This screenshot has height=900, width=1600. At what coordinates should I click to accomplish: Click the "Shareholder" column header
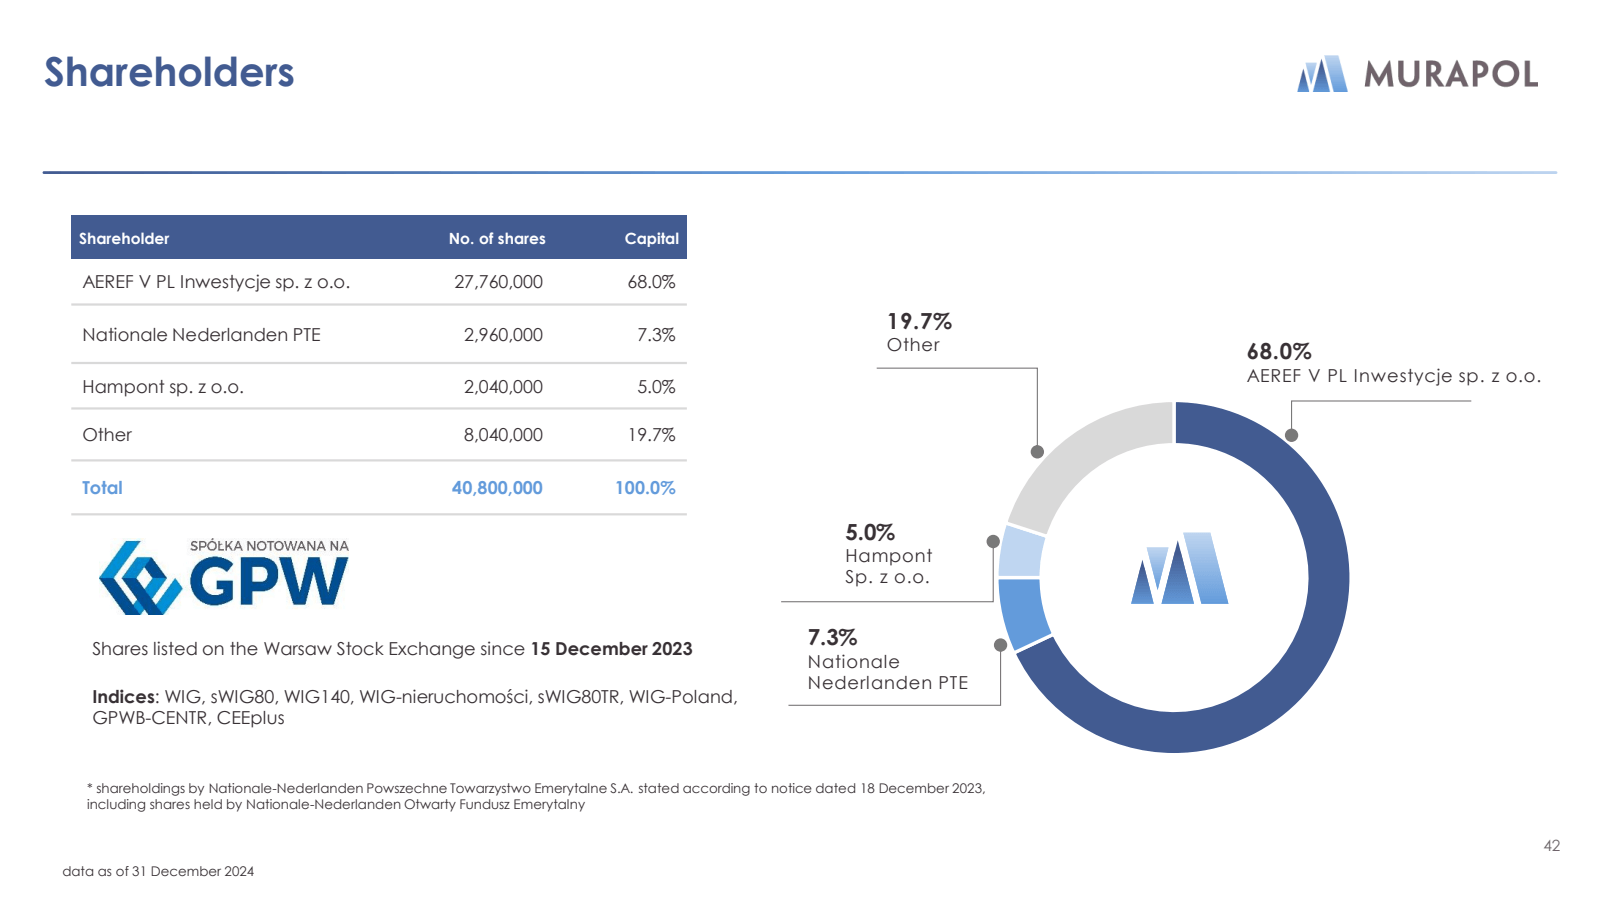click(124, 238)
